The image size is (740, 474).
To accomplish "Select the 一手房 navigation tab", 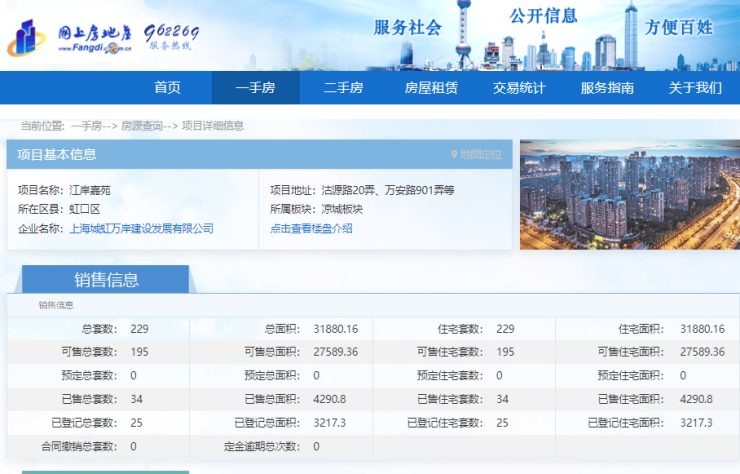I will point(255,88).
